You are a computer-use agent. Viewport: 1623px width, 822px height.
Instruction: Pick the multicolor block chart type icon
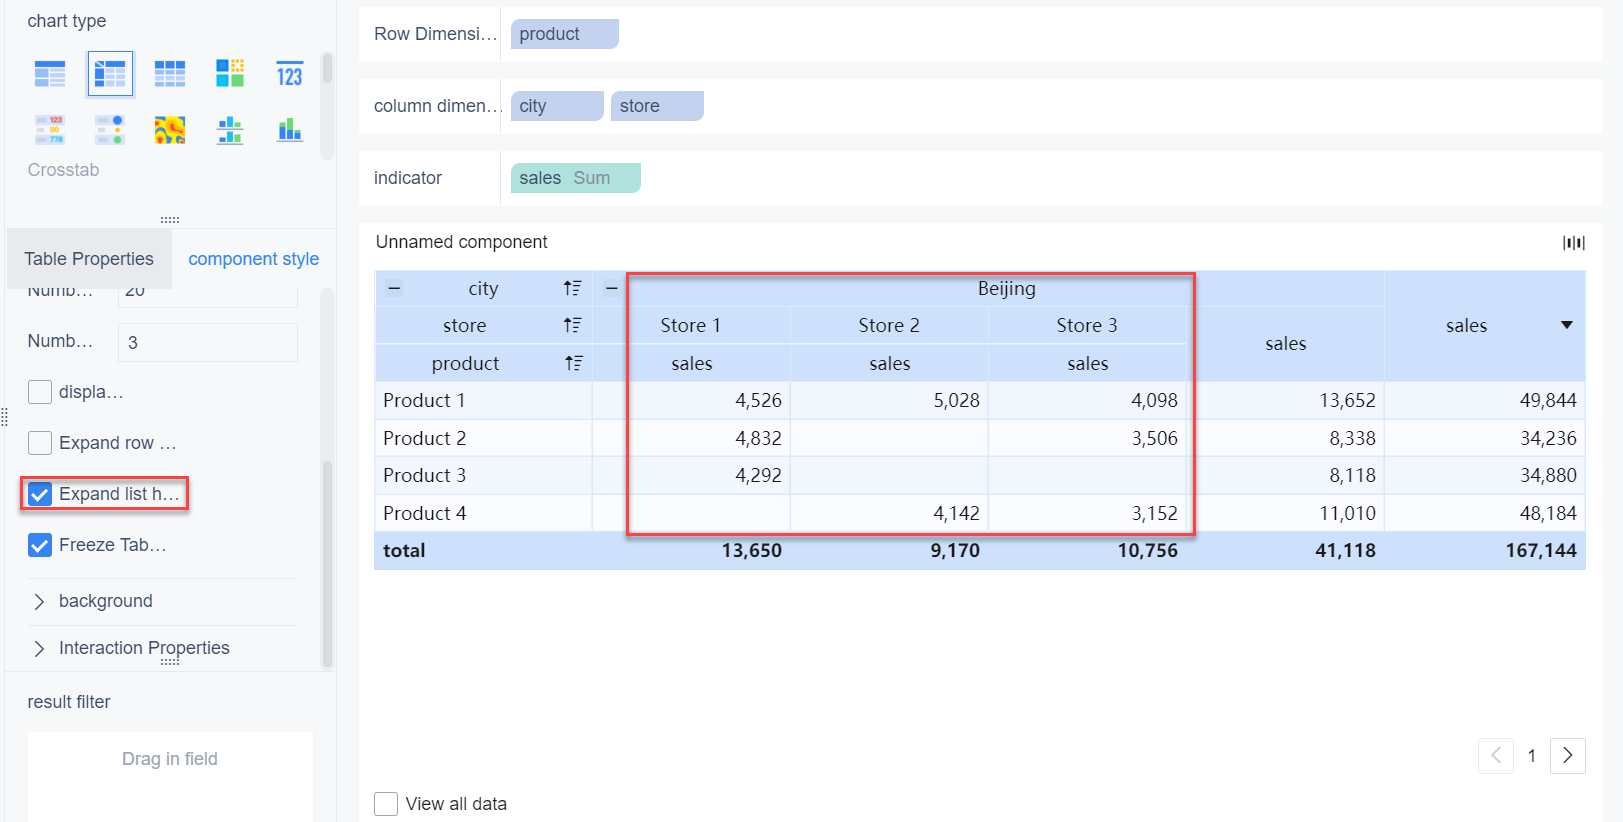tap(230, 73)
